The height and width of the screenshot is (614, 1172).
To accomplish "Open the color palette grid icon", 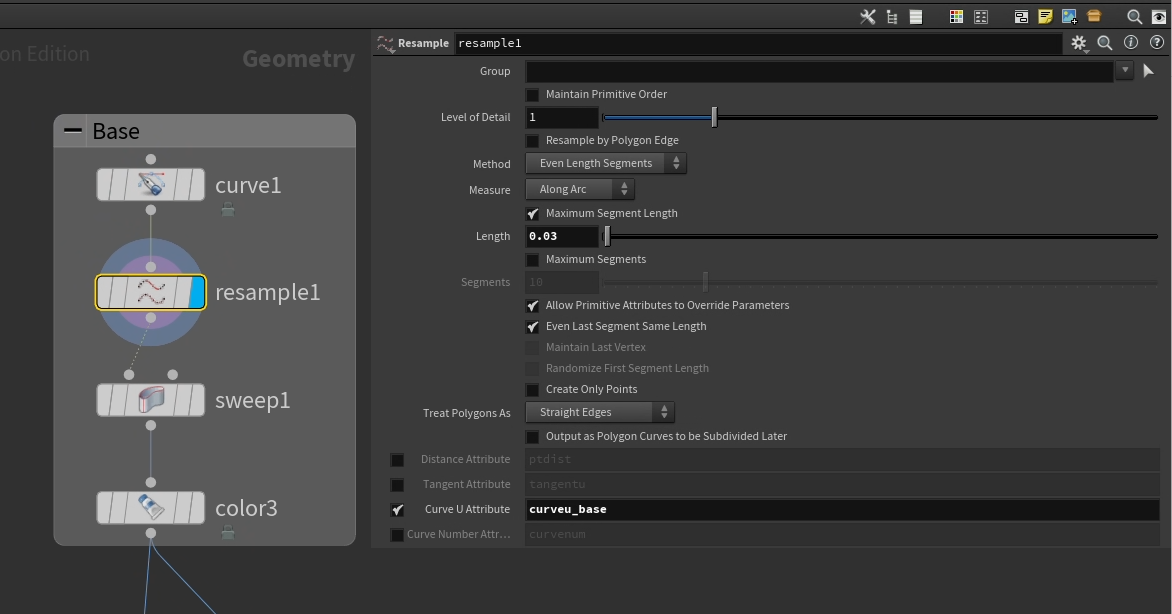I will [956, 17].
